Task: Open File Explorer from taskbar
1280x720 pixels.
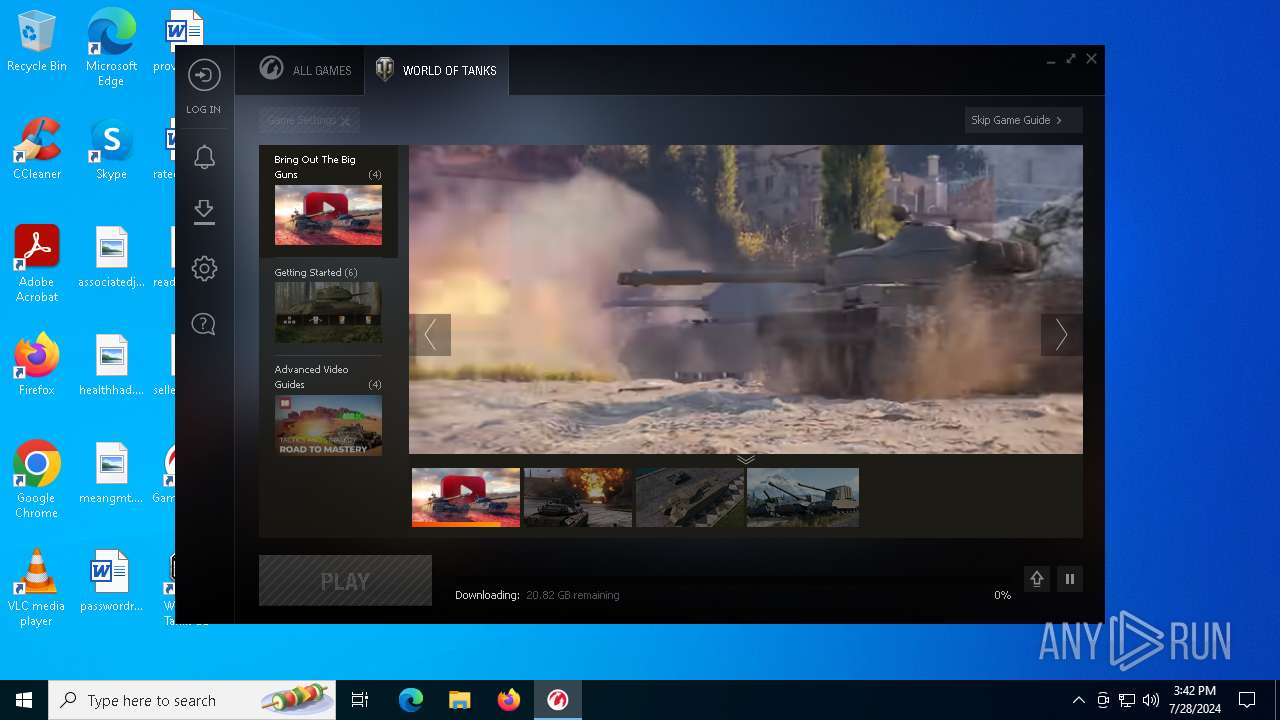Action: click(x=459, y=700)
